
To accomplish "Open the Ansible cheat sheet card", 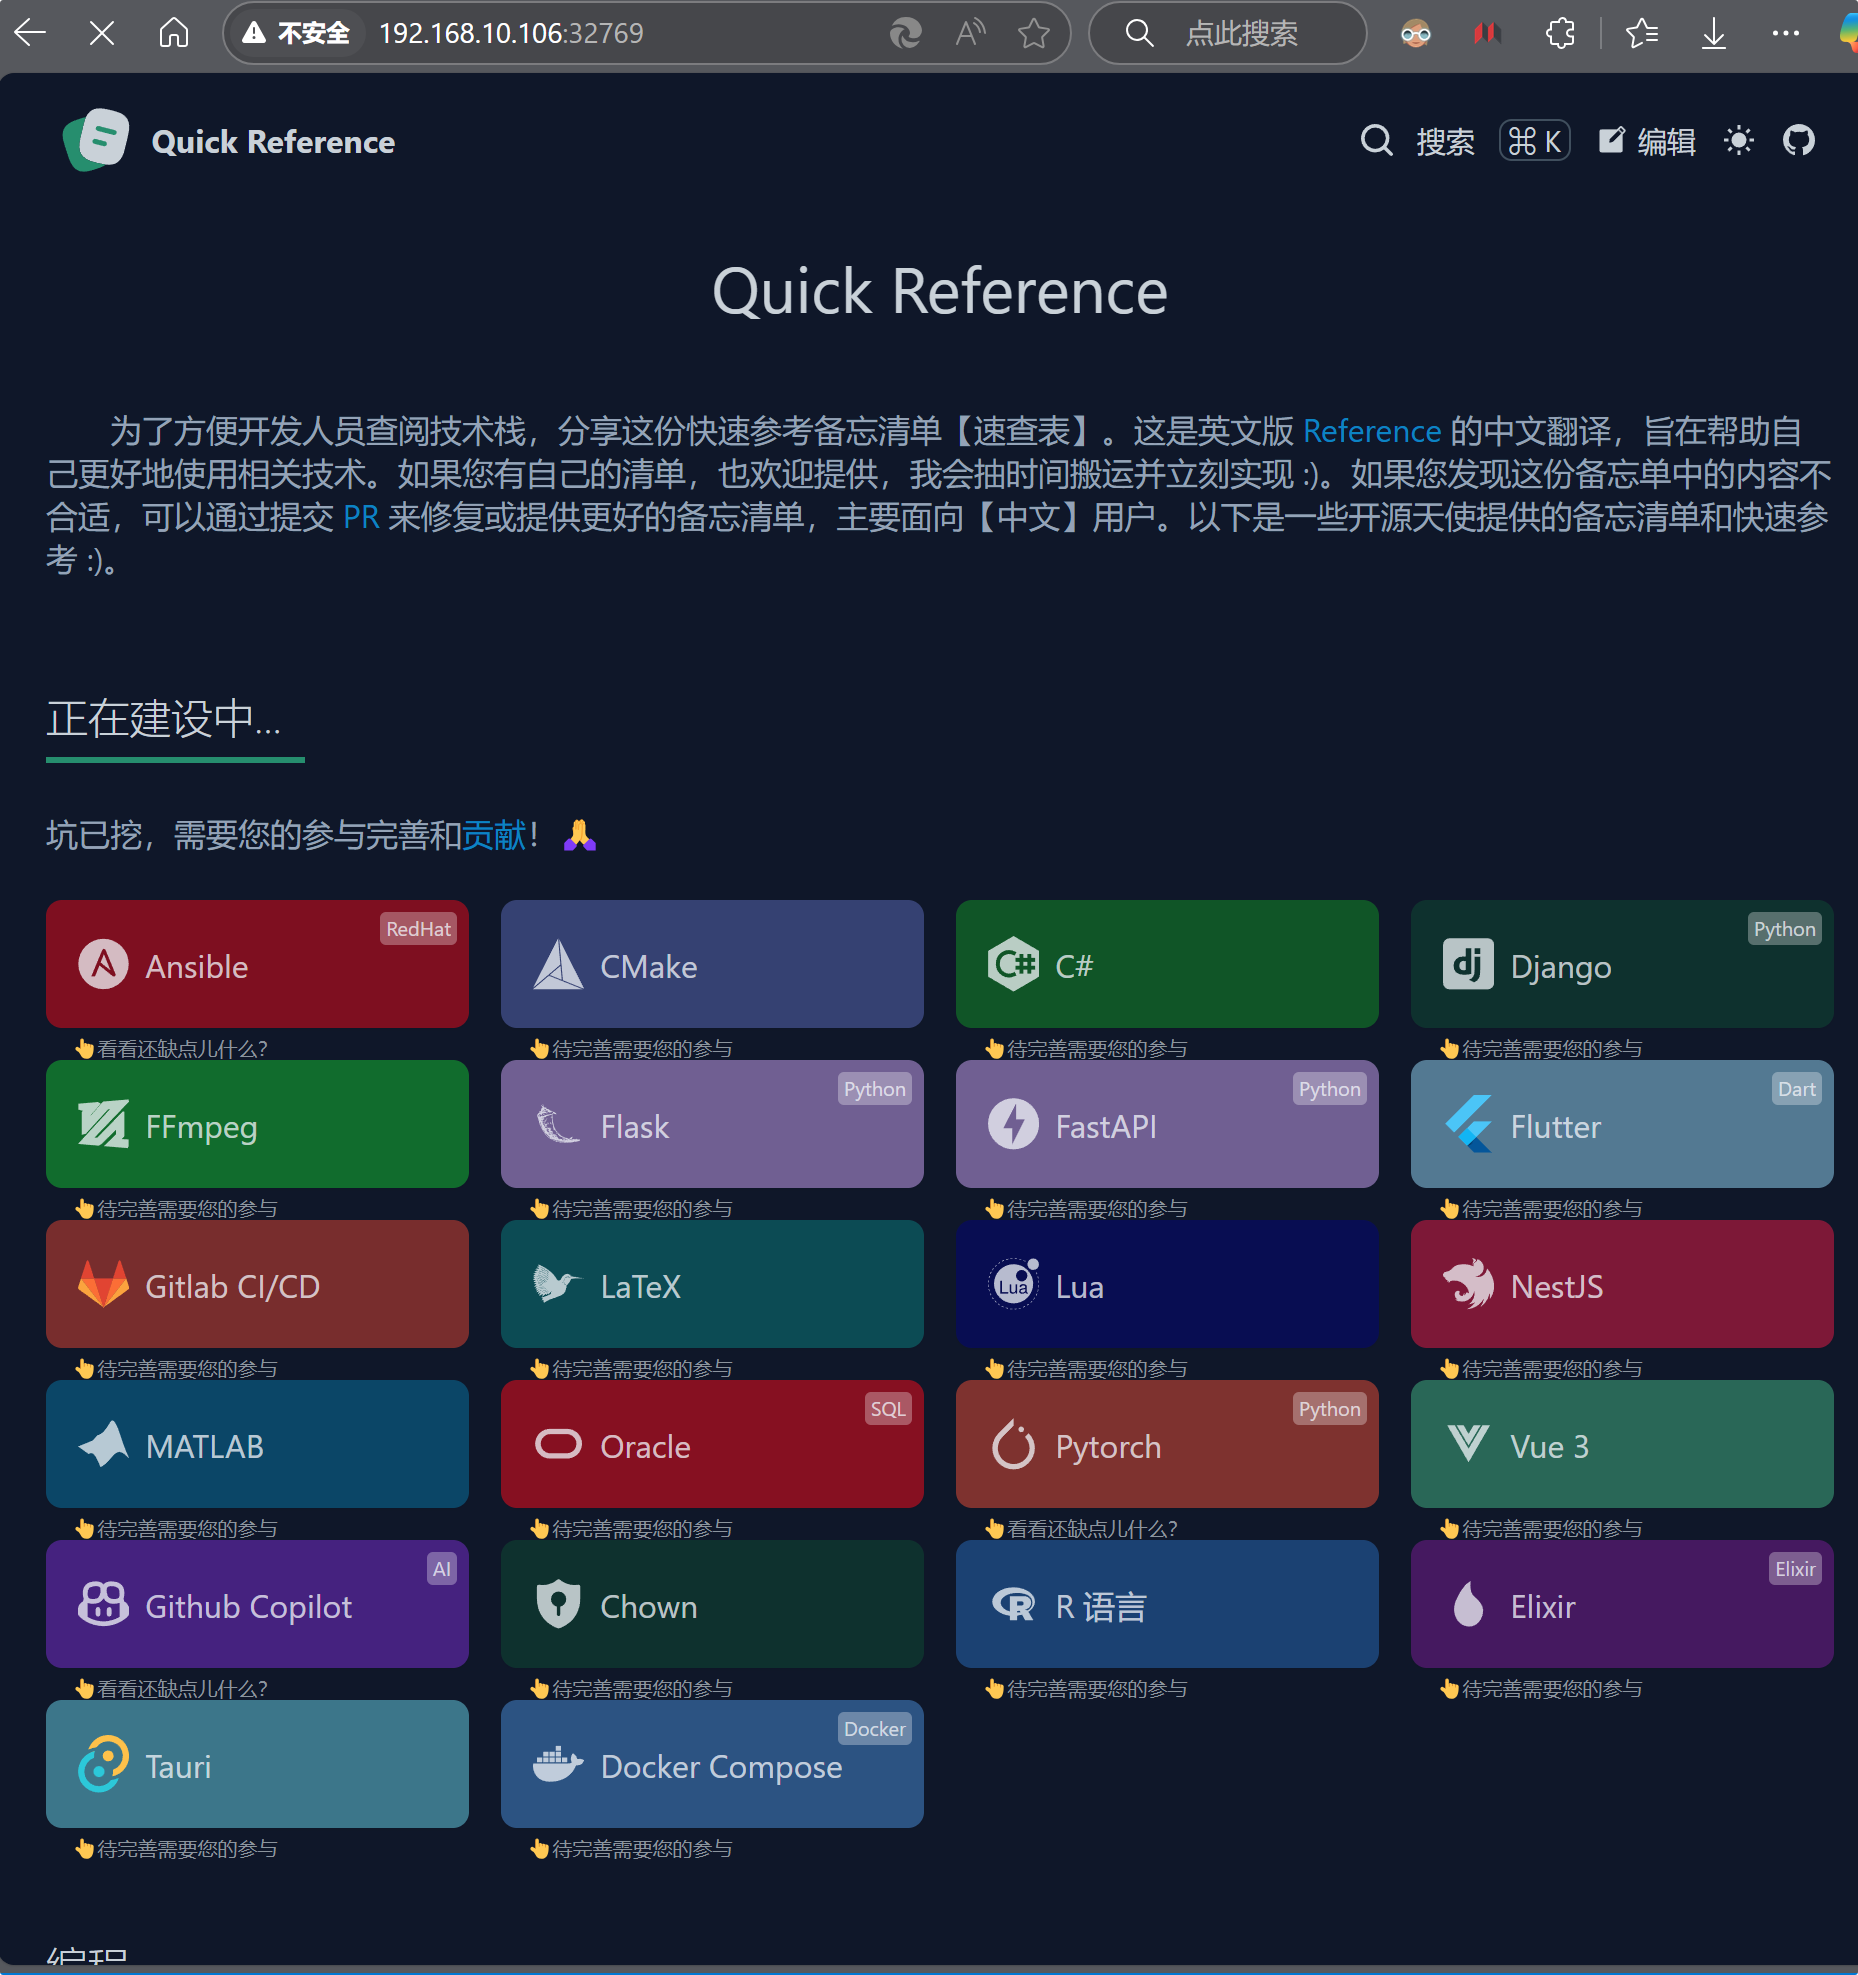I will (x=257, y=964).
